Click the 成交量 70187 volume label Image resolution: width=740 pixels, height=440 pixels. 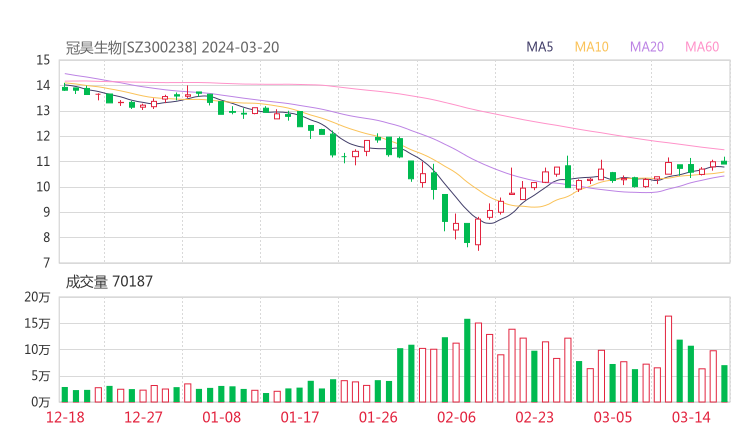[x=109, y=282]
